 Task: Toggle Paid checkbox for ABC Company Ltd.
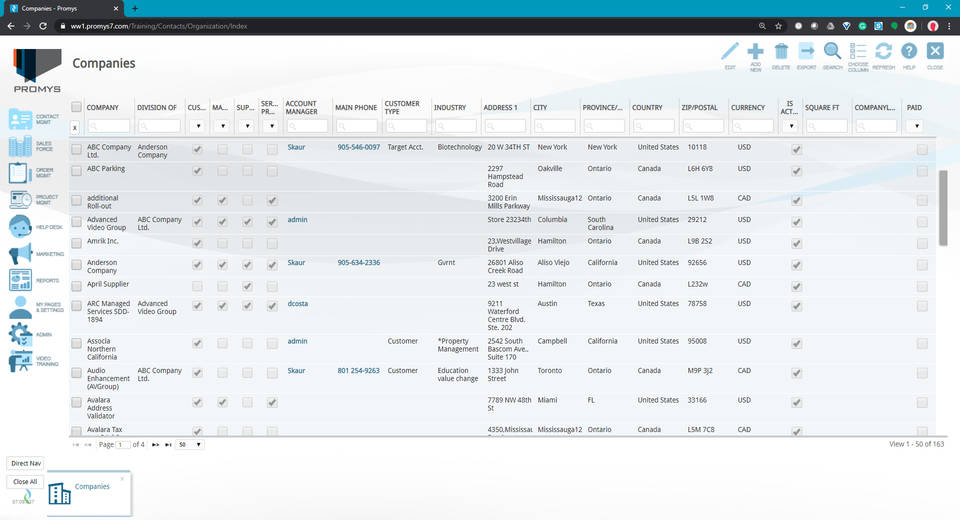click(x=922, y=149)
